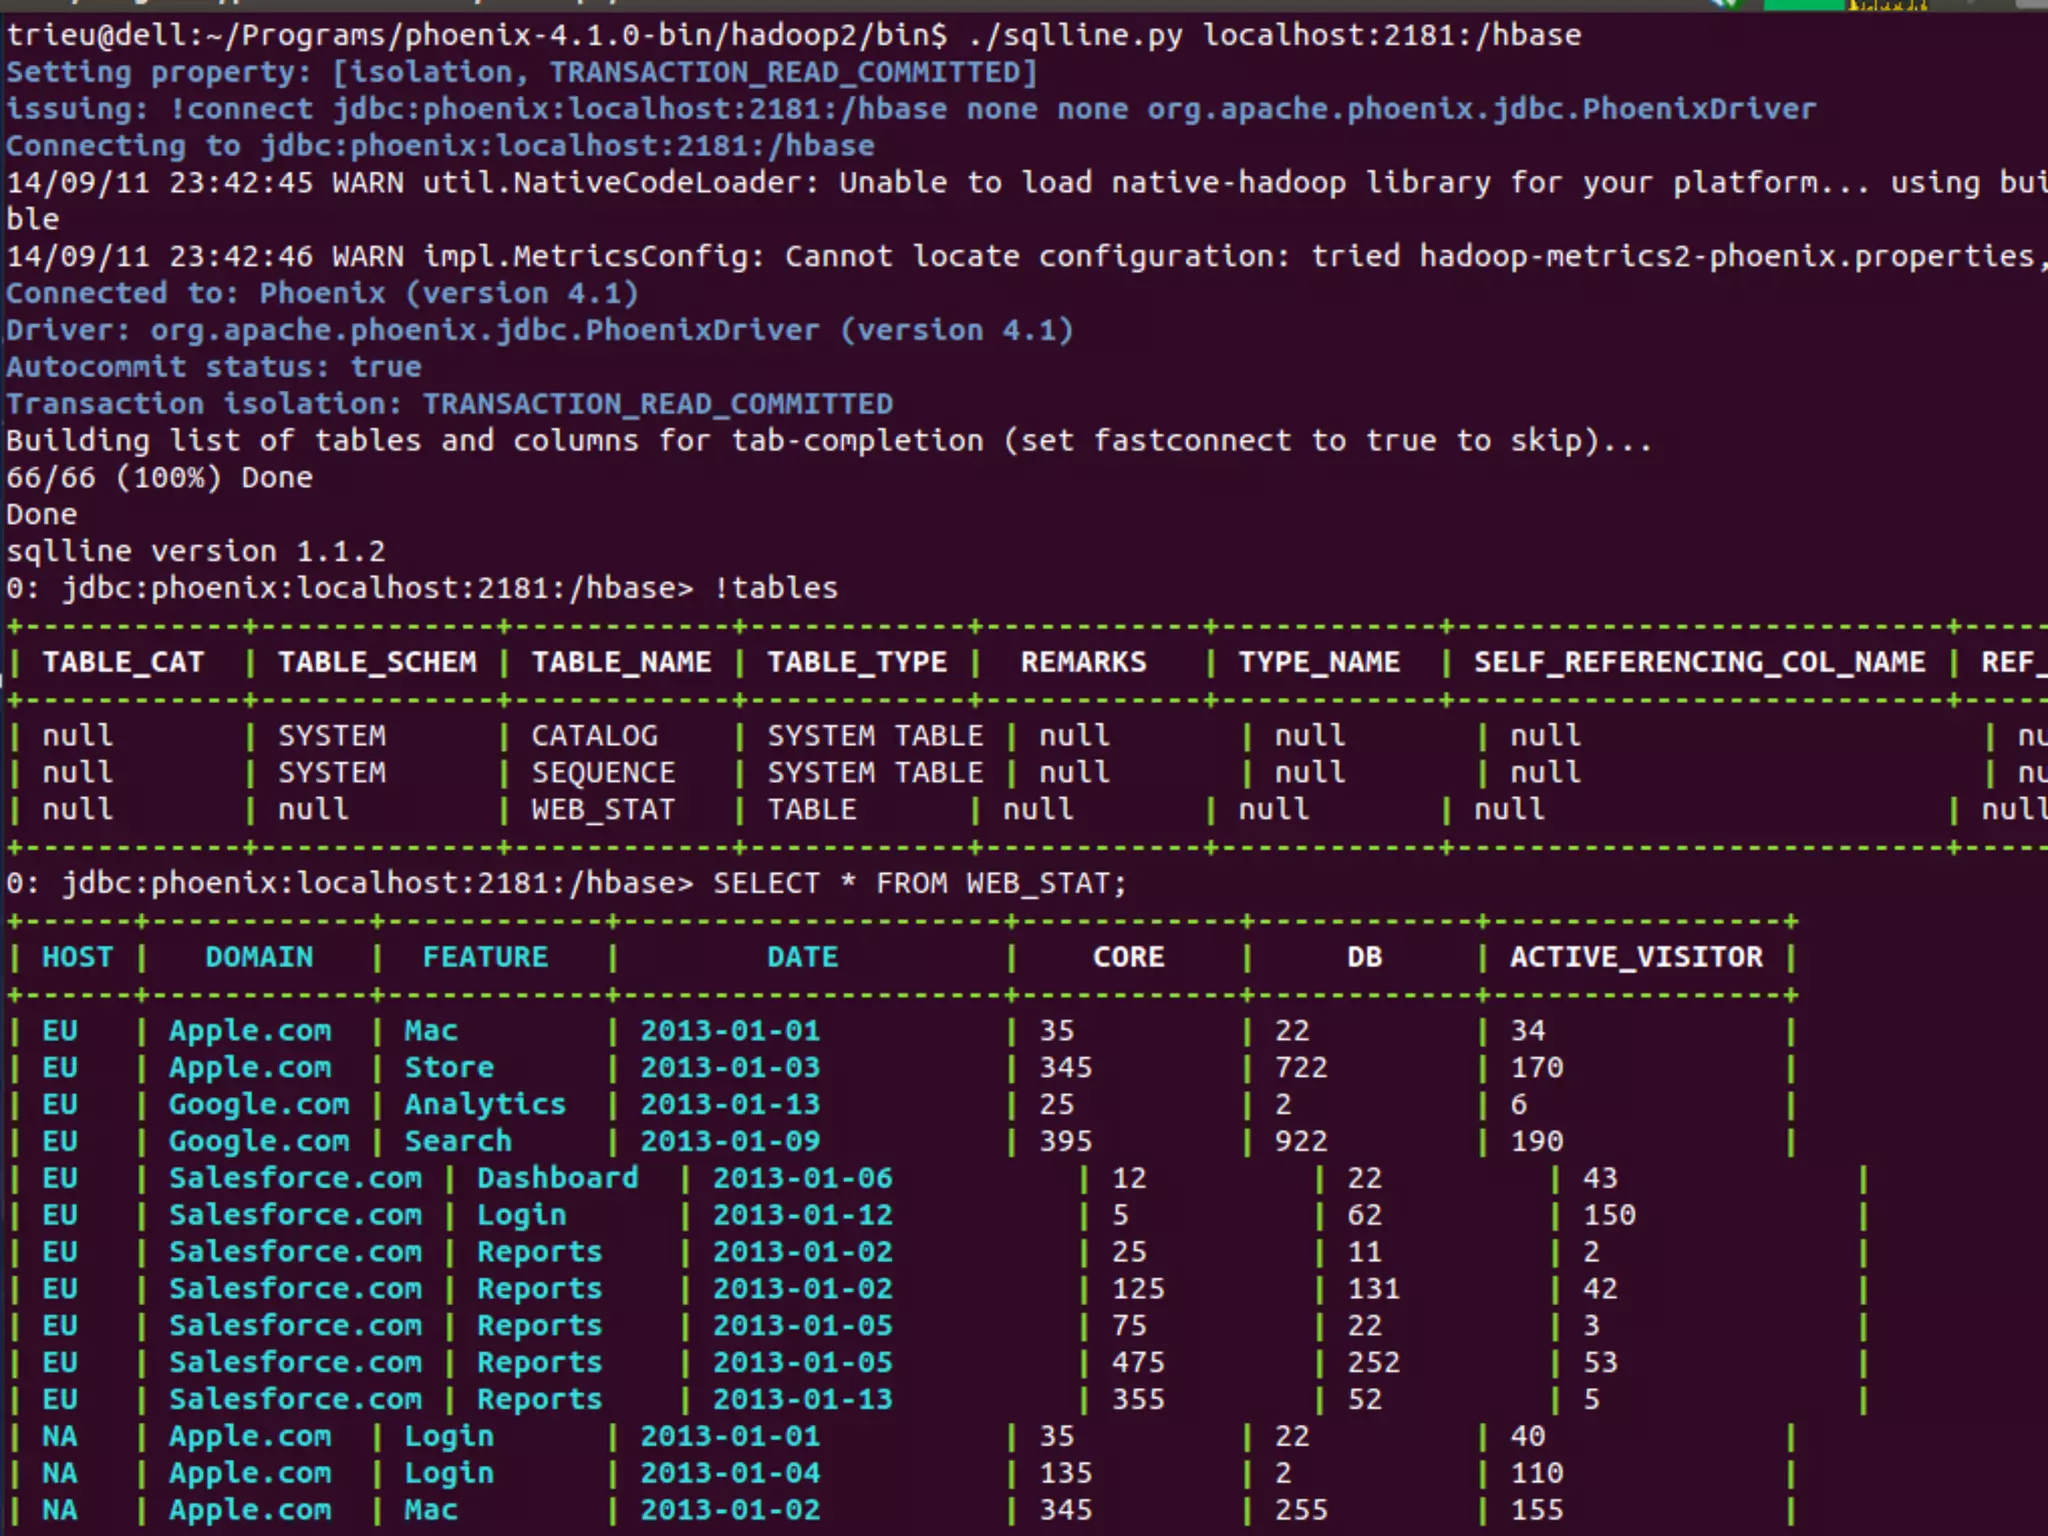Click the '!tables' command text
Screen dimensions: 2048x1536
pyautogui.click(x=776, y=588)
